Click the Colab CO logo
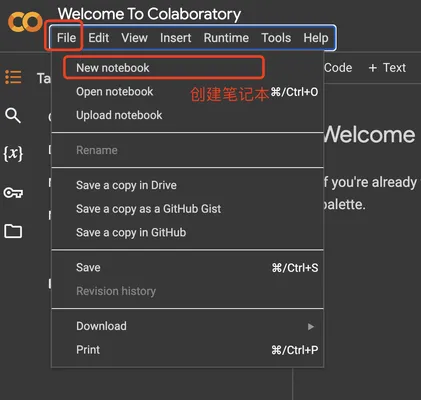421x400 pixels. (x=25, y=22)
